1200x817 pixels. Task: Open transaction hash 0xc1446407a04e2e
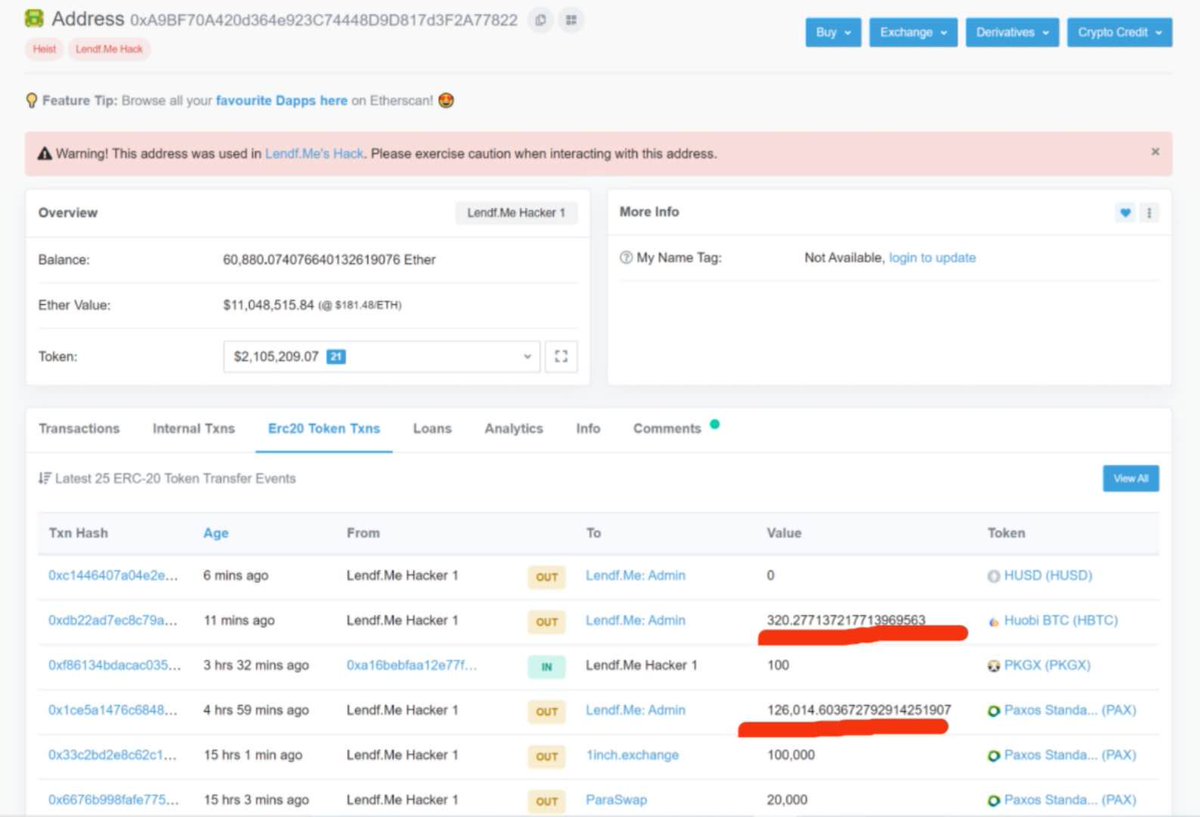coord(113,576)
